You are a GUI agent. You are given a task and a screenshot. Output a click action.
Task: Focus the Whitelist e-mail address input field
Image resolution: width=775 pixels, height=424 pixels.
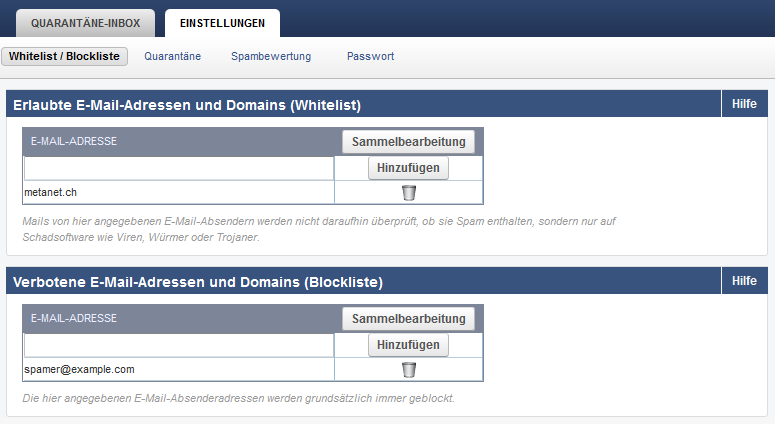[178, 168]
